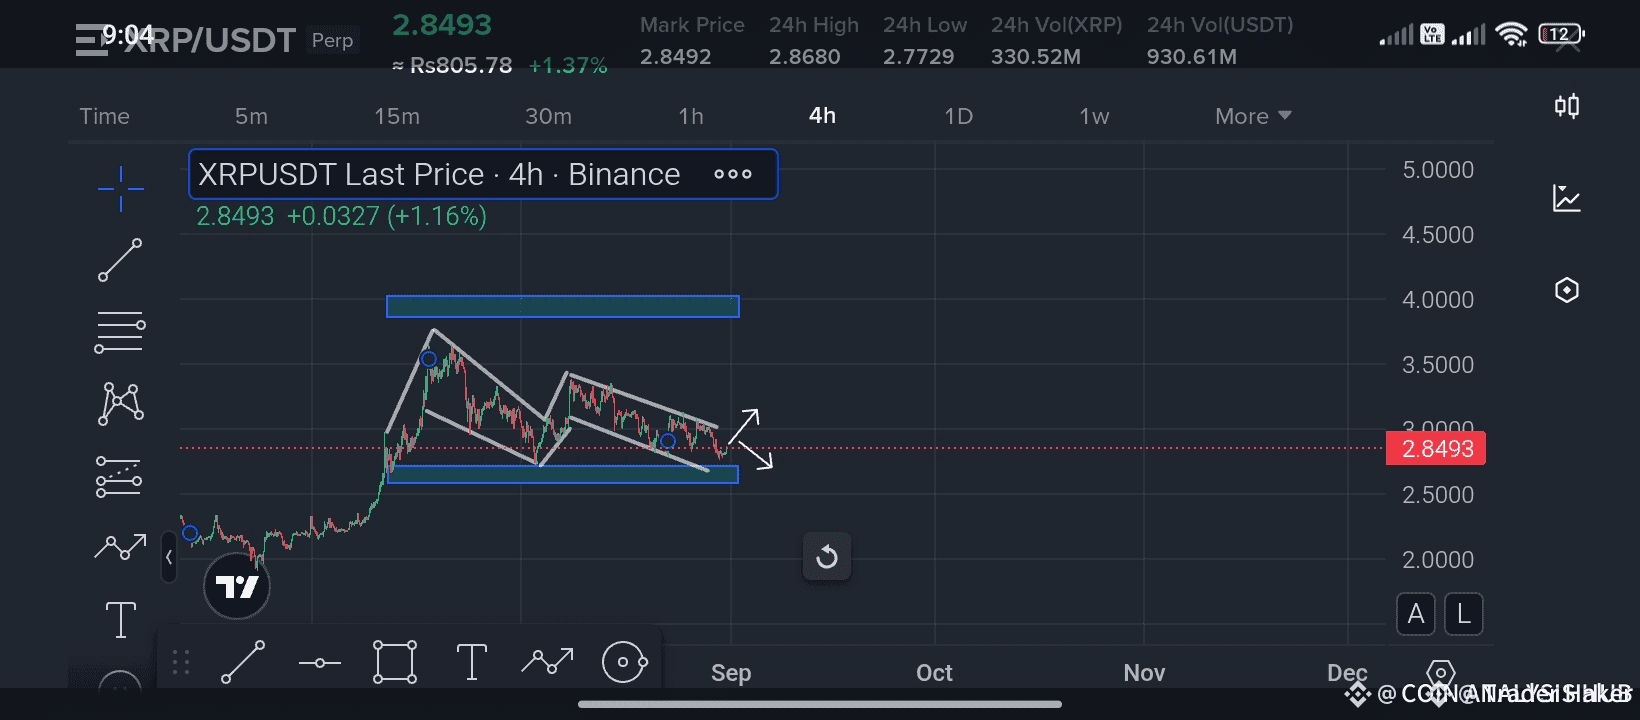Tap the Oct date axis label
Viewport: 1640px width, 720px height.
935,673
